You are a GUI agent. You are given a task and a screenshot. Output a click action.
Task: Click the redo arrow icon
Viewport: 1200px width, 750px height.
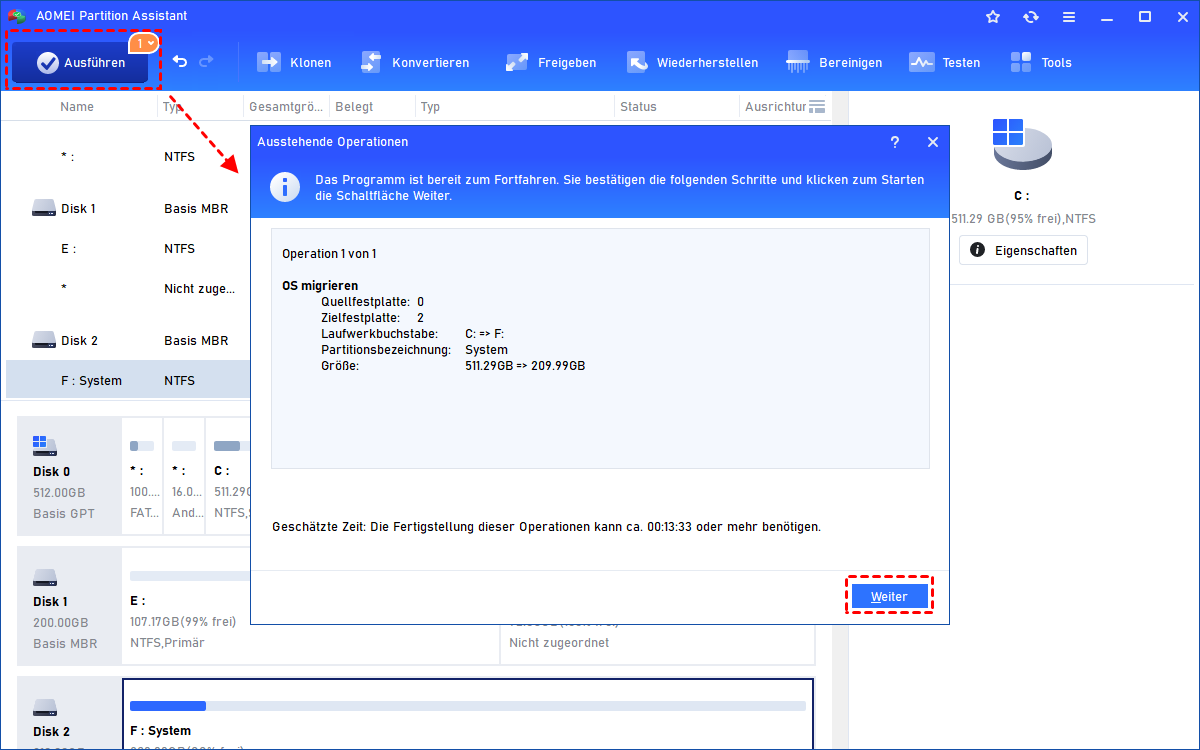click(206, 62)
